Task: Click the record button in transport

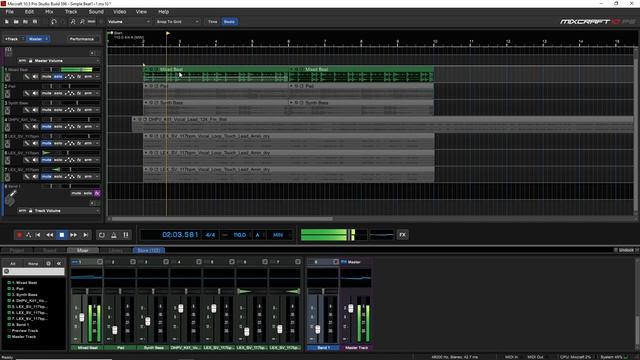Action: pyautogui.click(x=19, y=235)
